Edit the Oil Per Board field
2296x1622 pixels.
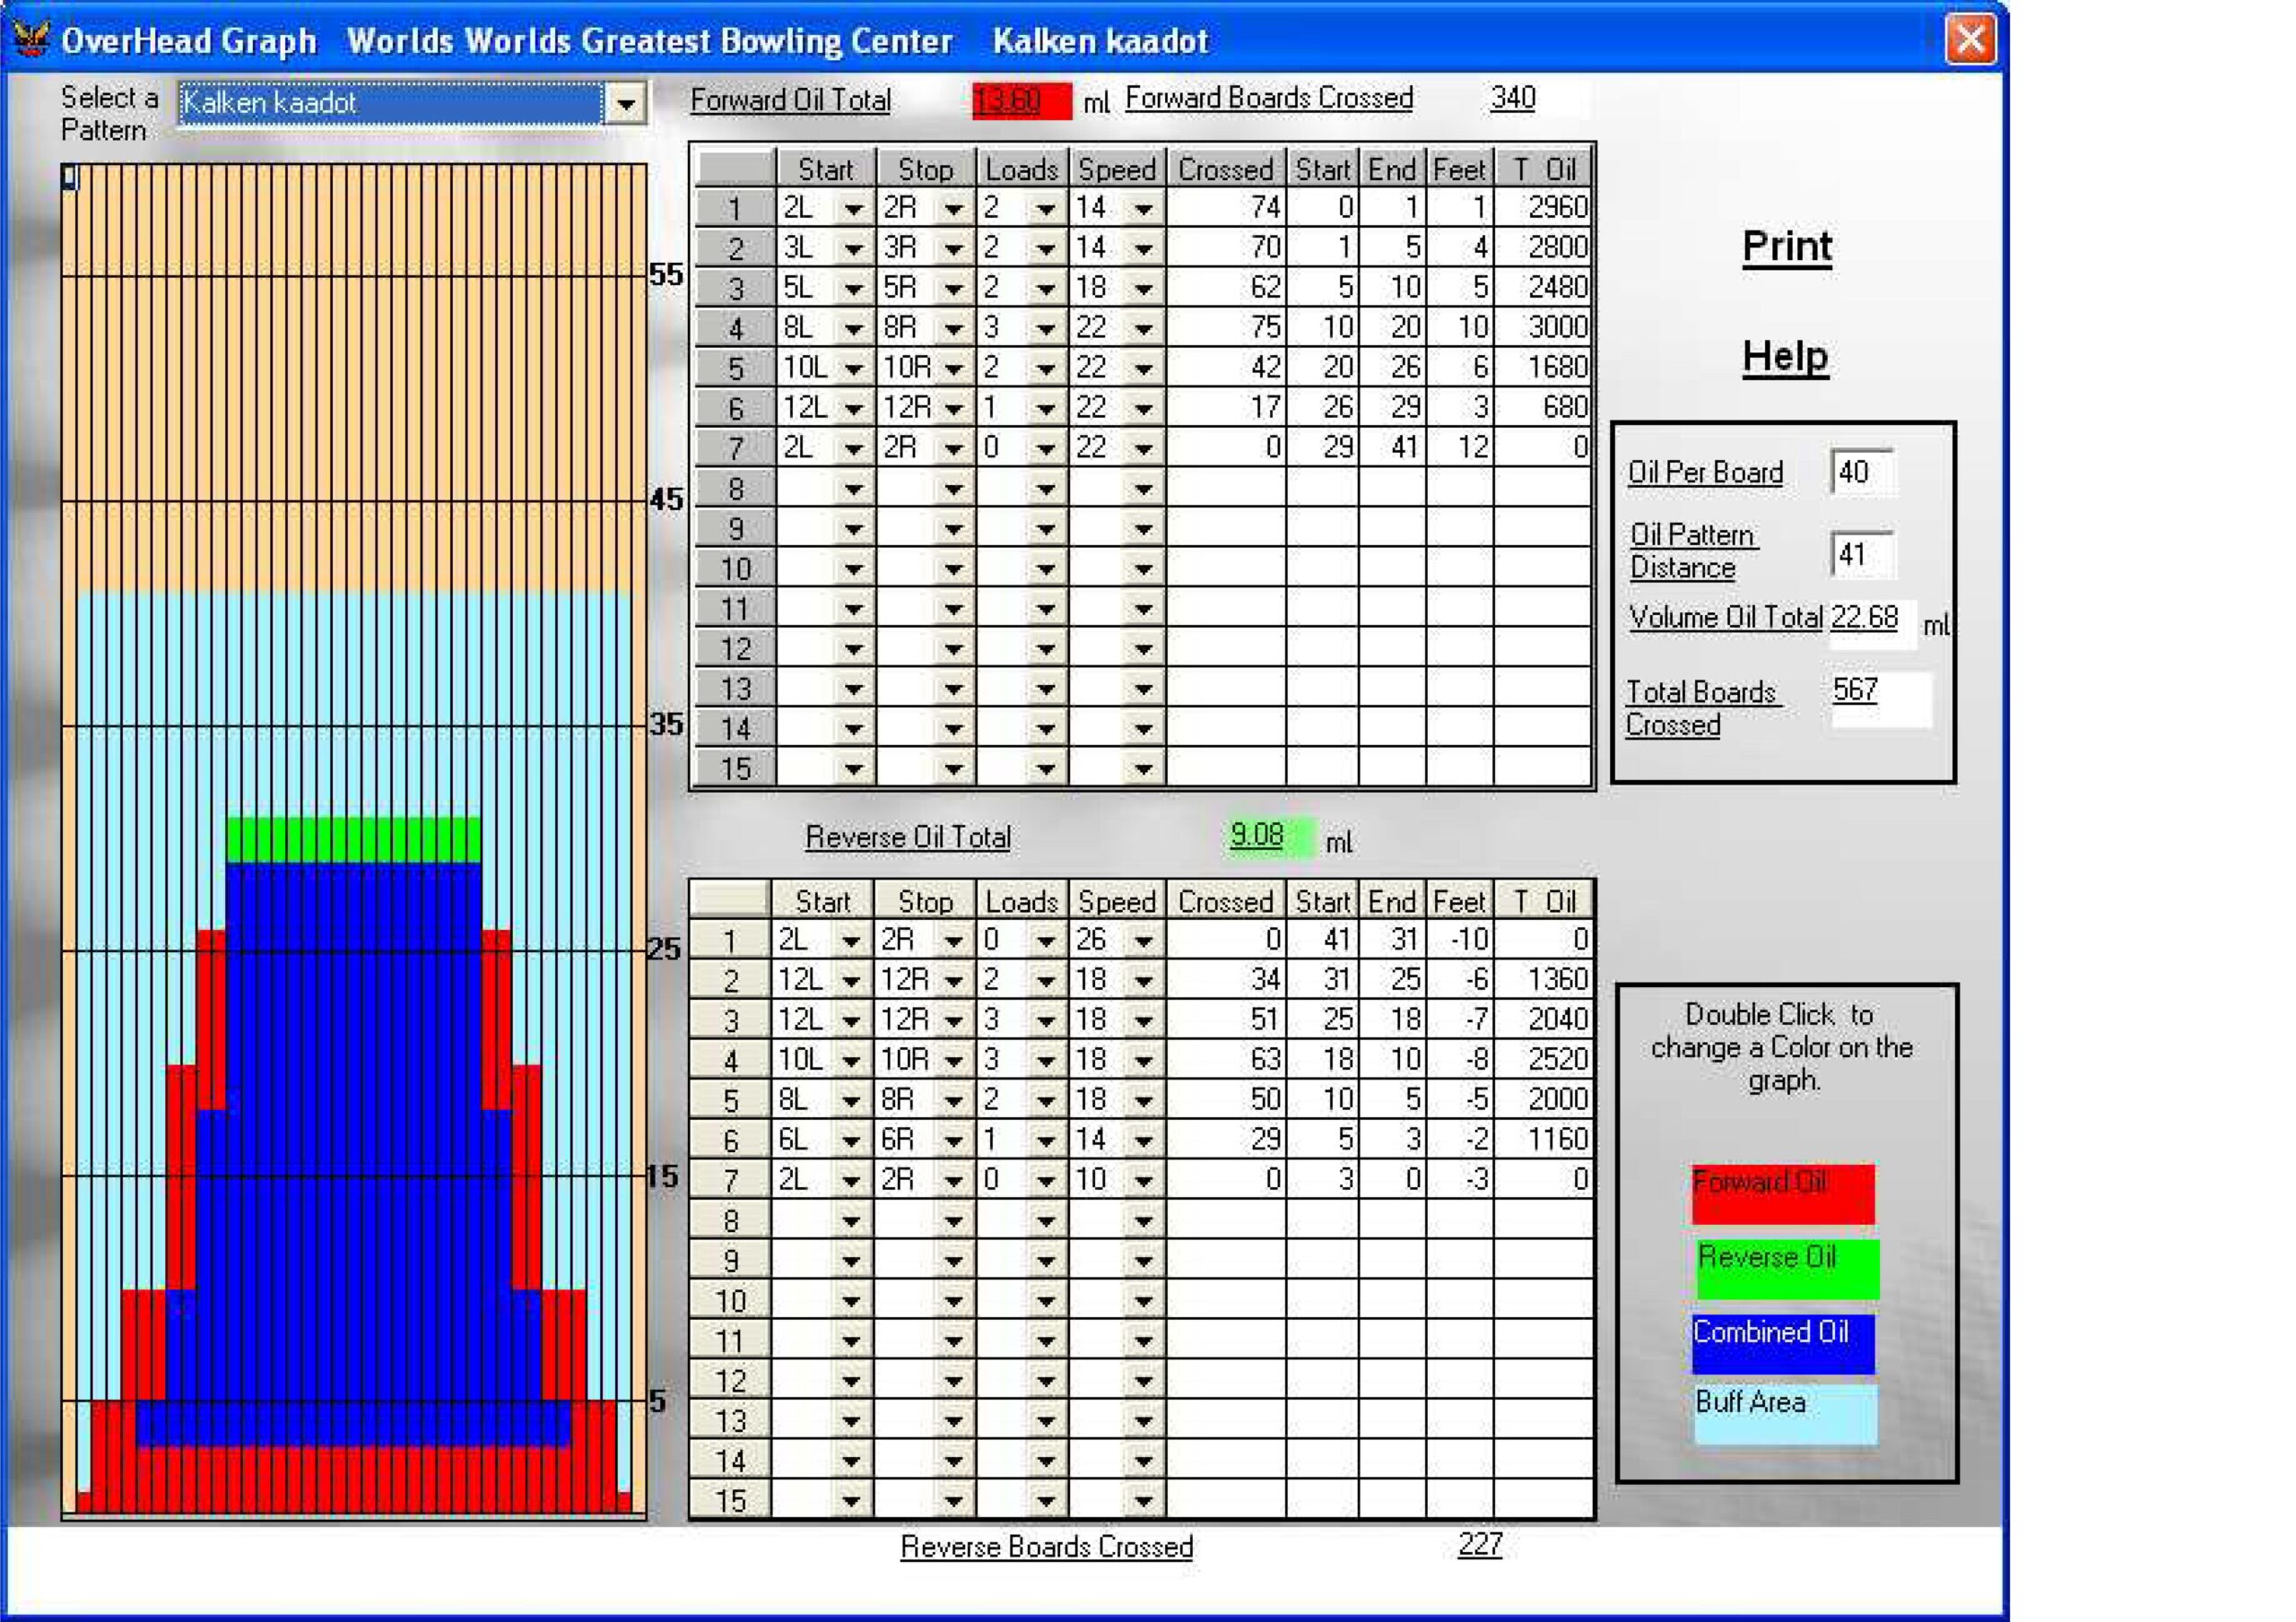coord(1862,472)
